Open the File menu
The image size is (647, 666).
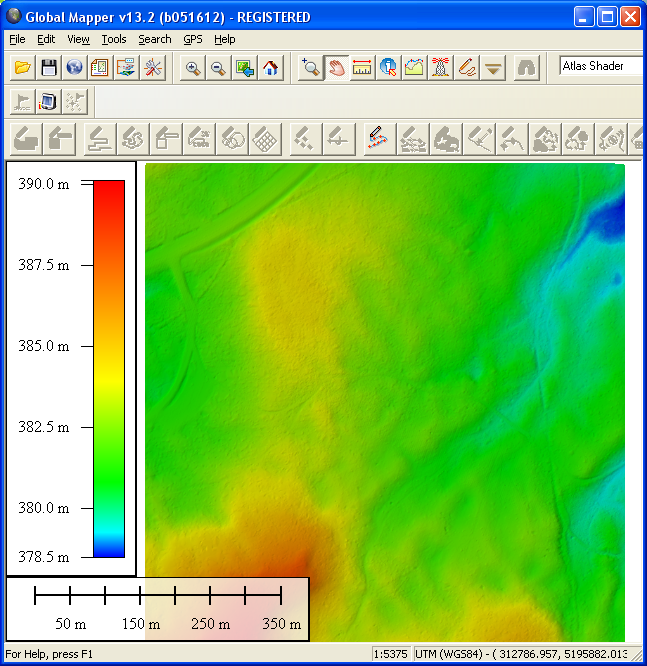(17, 40)
